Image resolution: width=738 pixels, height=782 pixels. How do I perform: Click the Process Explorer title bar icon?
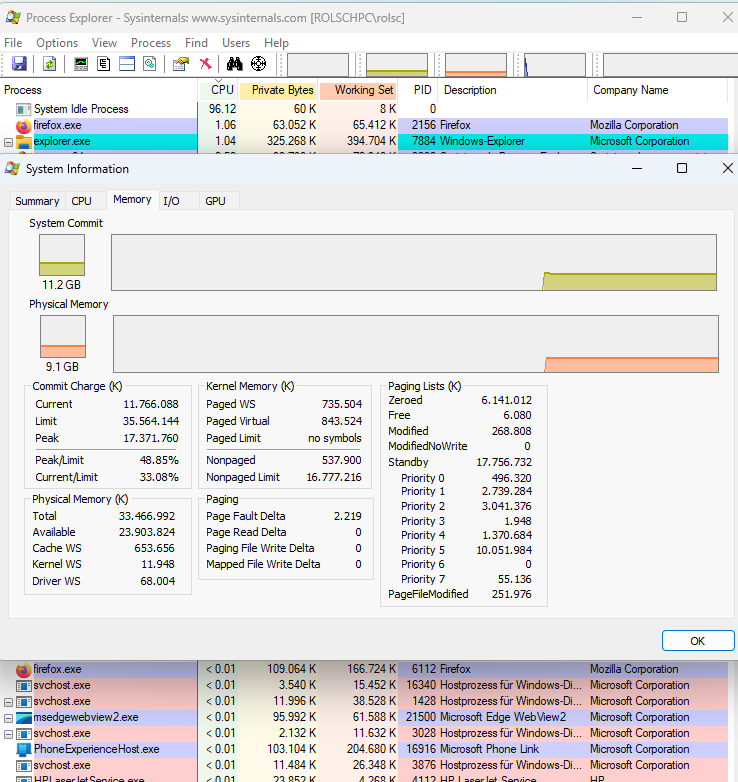pos(13,17)
